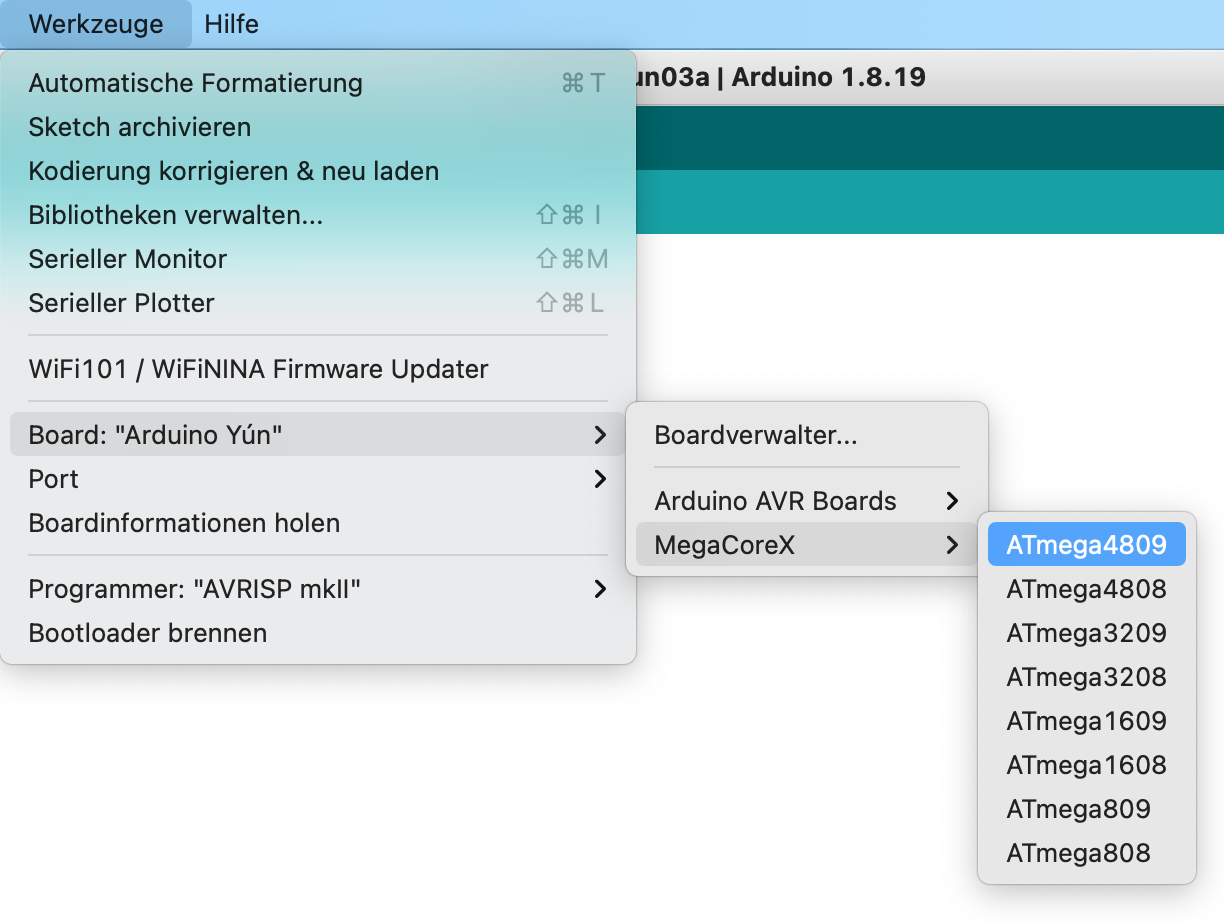Open Boardverwalter...
The height and width of the screenshot is (922, 1224).
(x=807, y=435)
